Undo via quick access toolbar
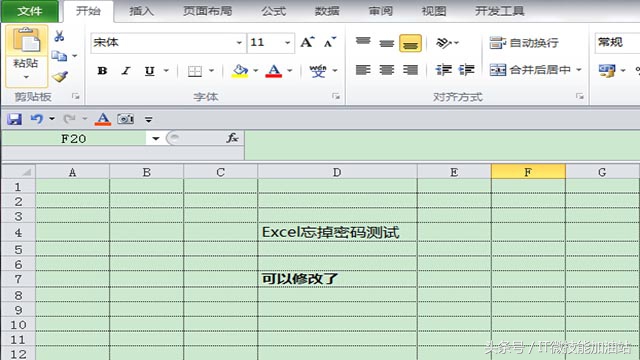Viewport: 640px width, 360px height. point(37,119)
